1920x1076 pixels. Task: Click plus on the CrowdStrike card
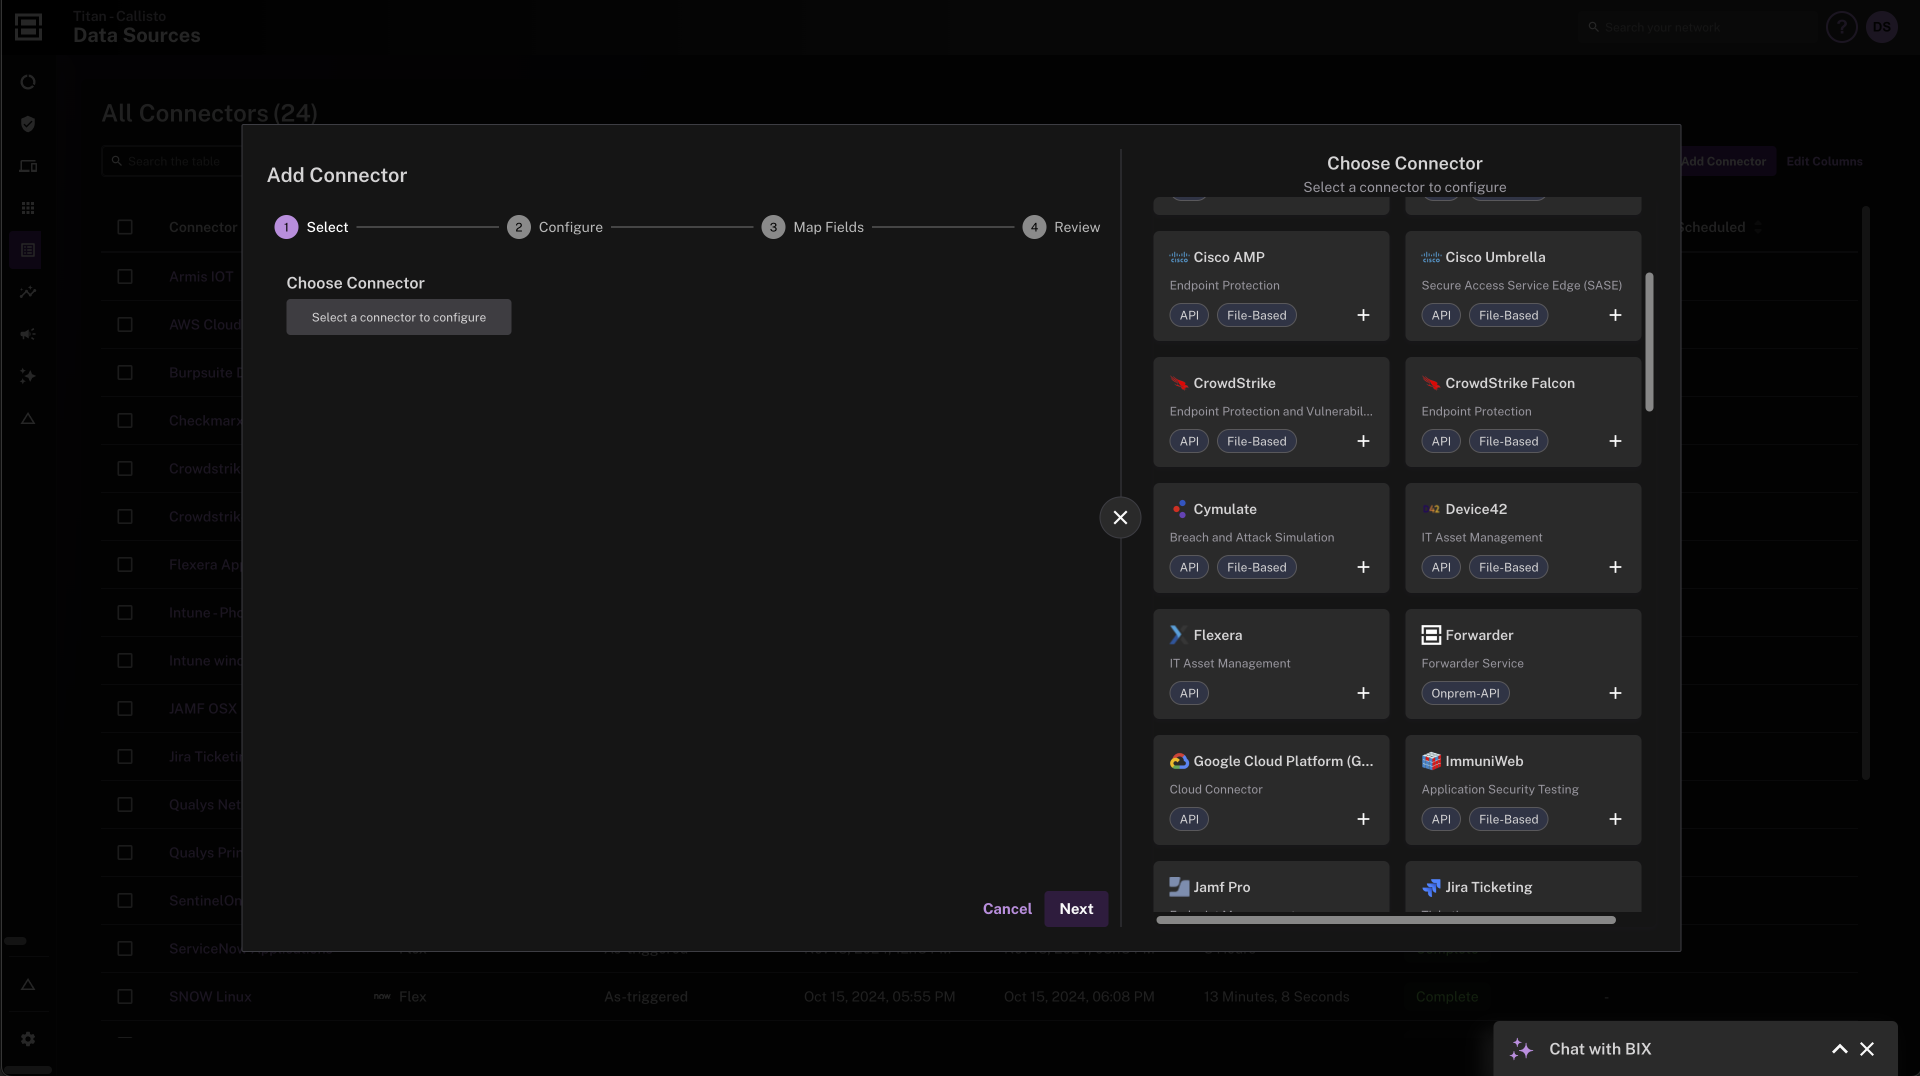point(1363,441)
